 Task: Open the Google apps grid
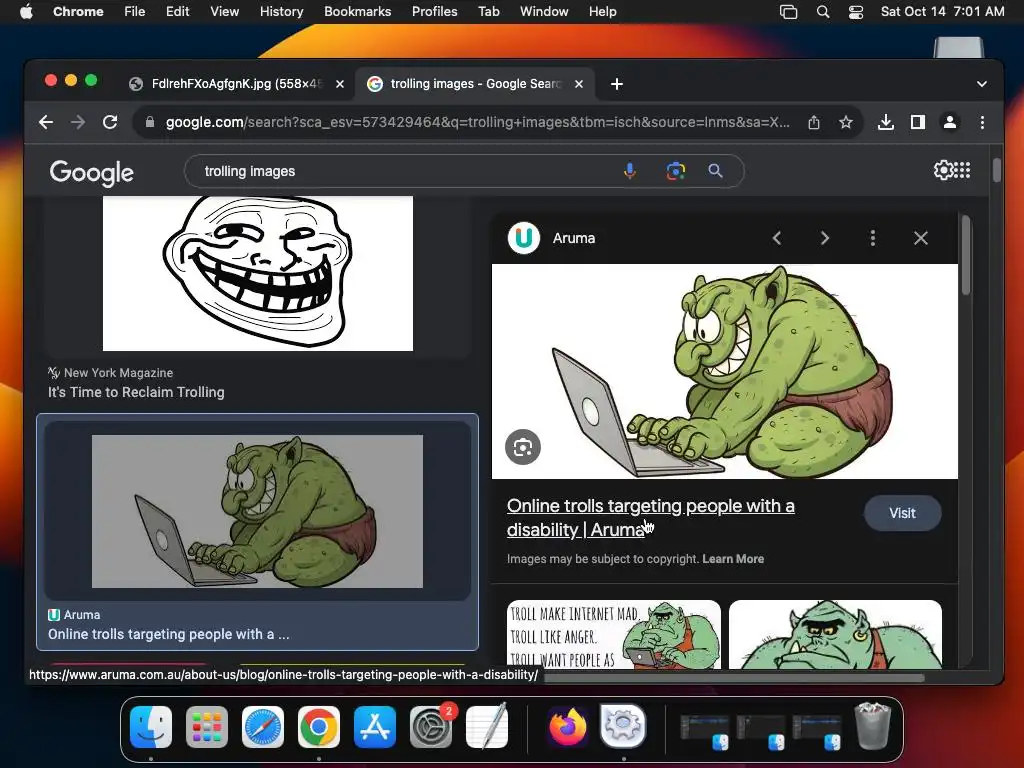click(x=962, y=170)
